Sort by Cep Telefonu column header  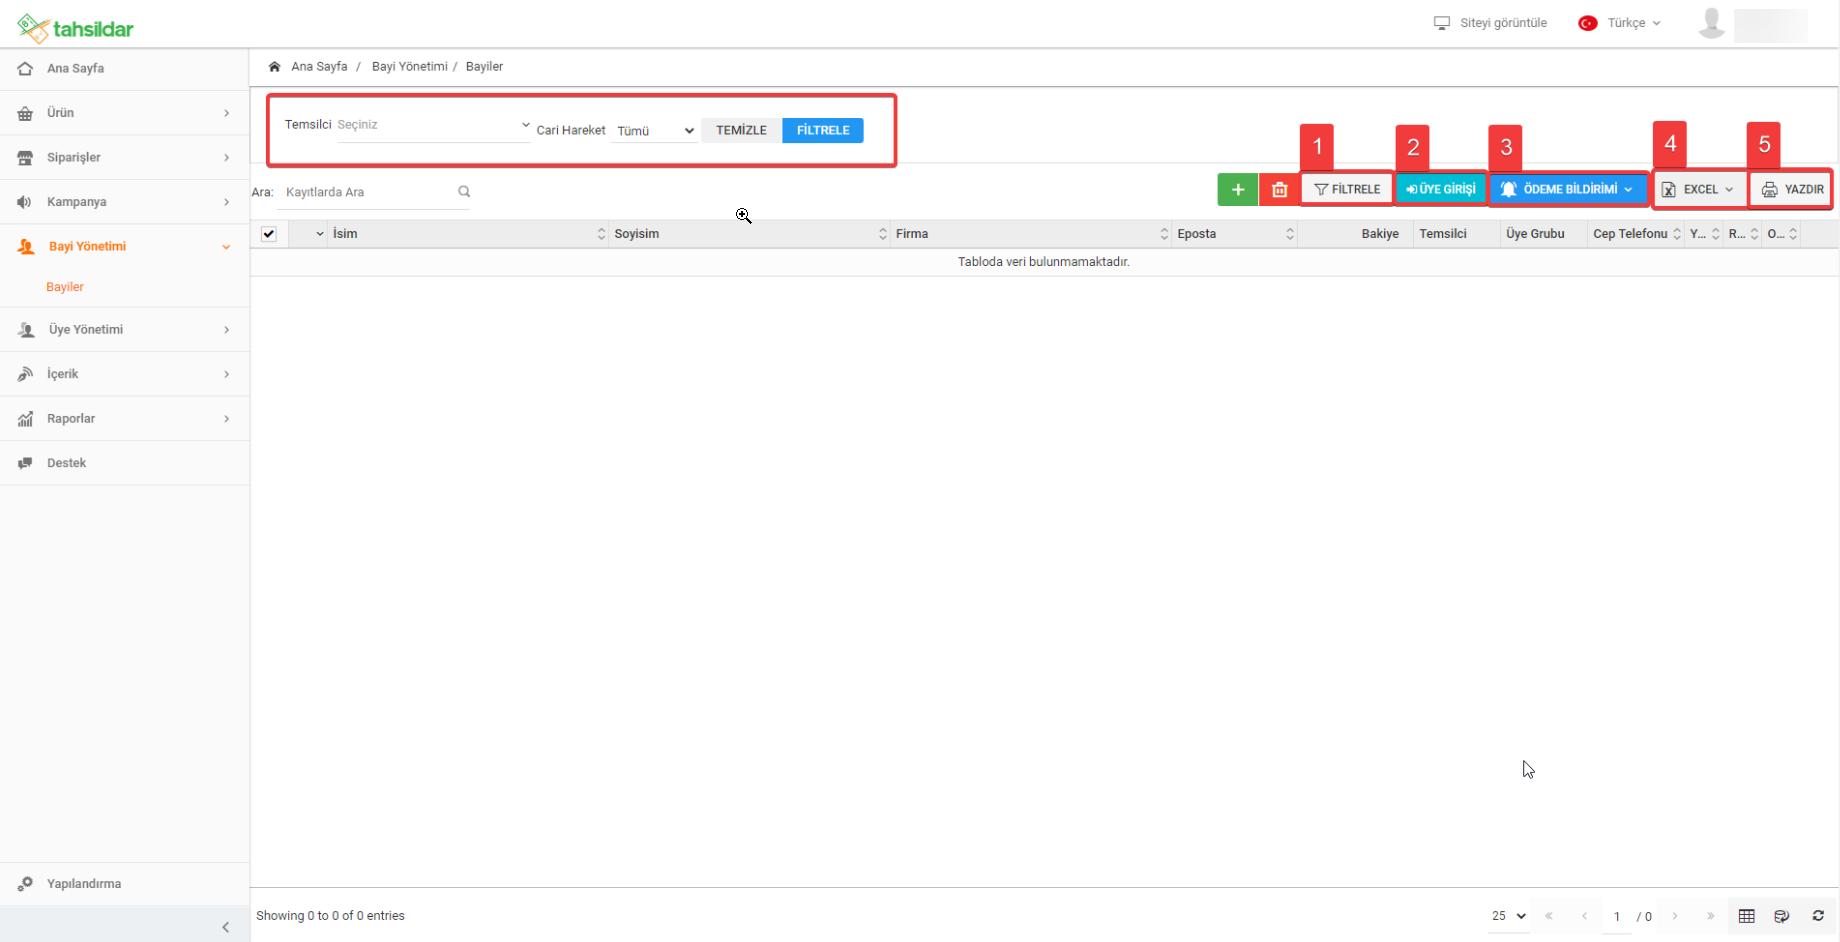coord(1636,234)
